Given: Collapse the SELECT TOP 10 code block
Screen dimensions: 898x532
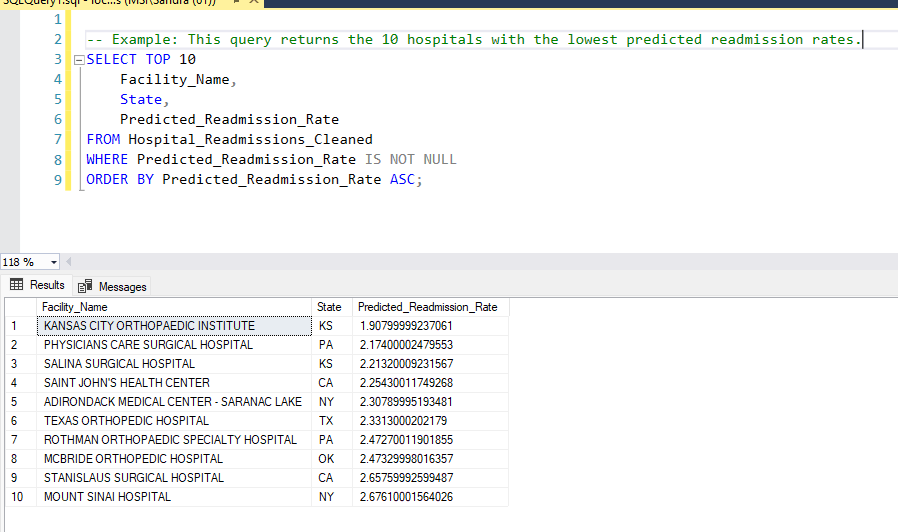Looking at the screenshot, I should pos(80,60).
